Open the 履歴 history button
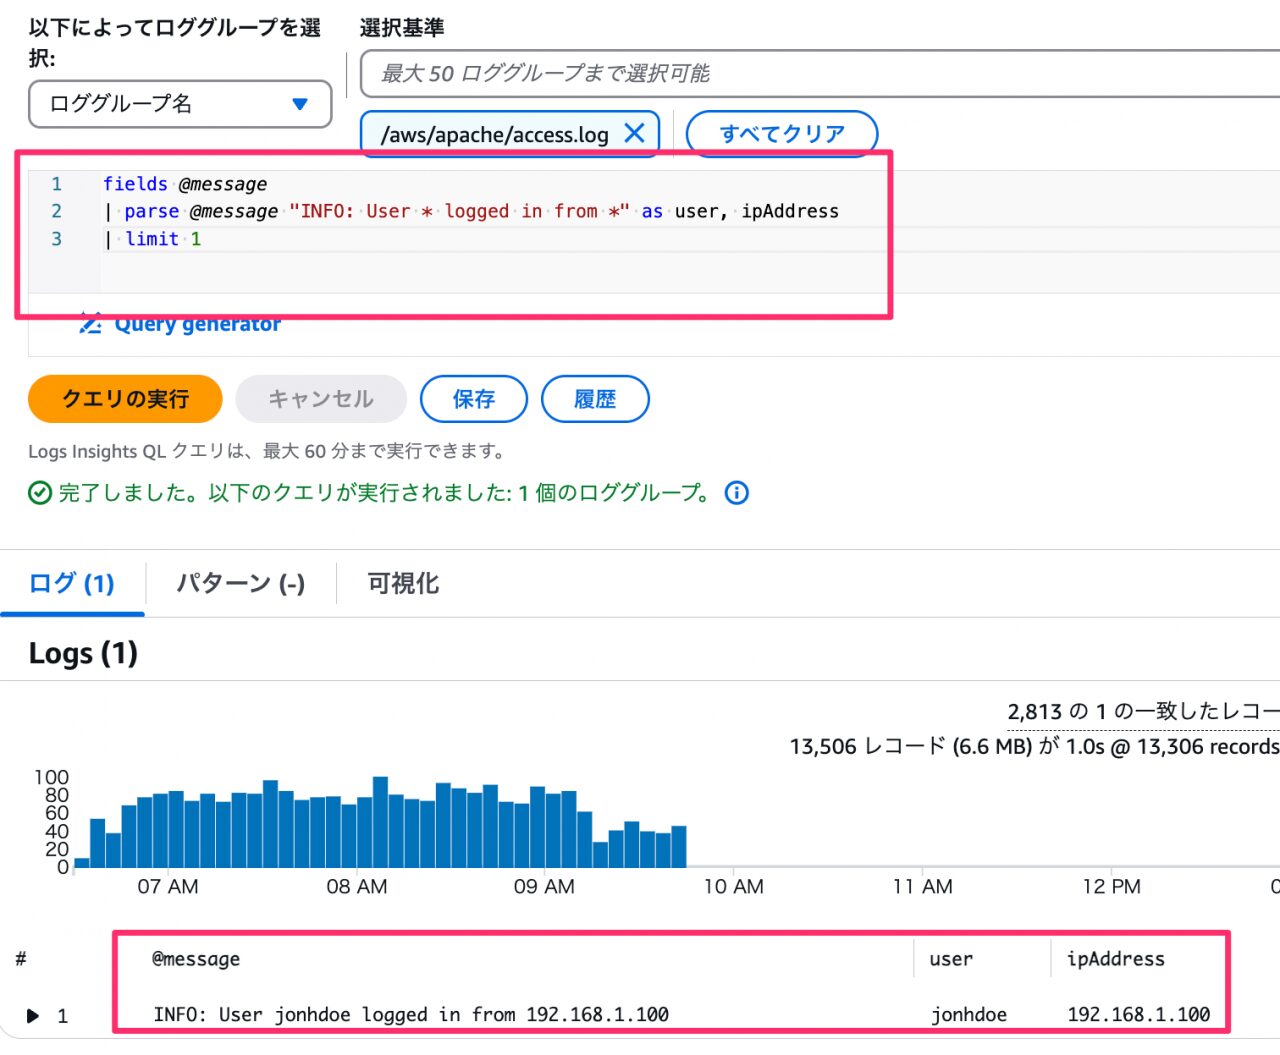The width and height of the screenshot is (1280, 1055). point(595,399)
